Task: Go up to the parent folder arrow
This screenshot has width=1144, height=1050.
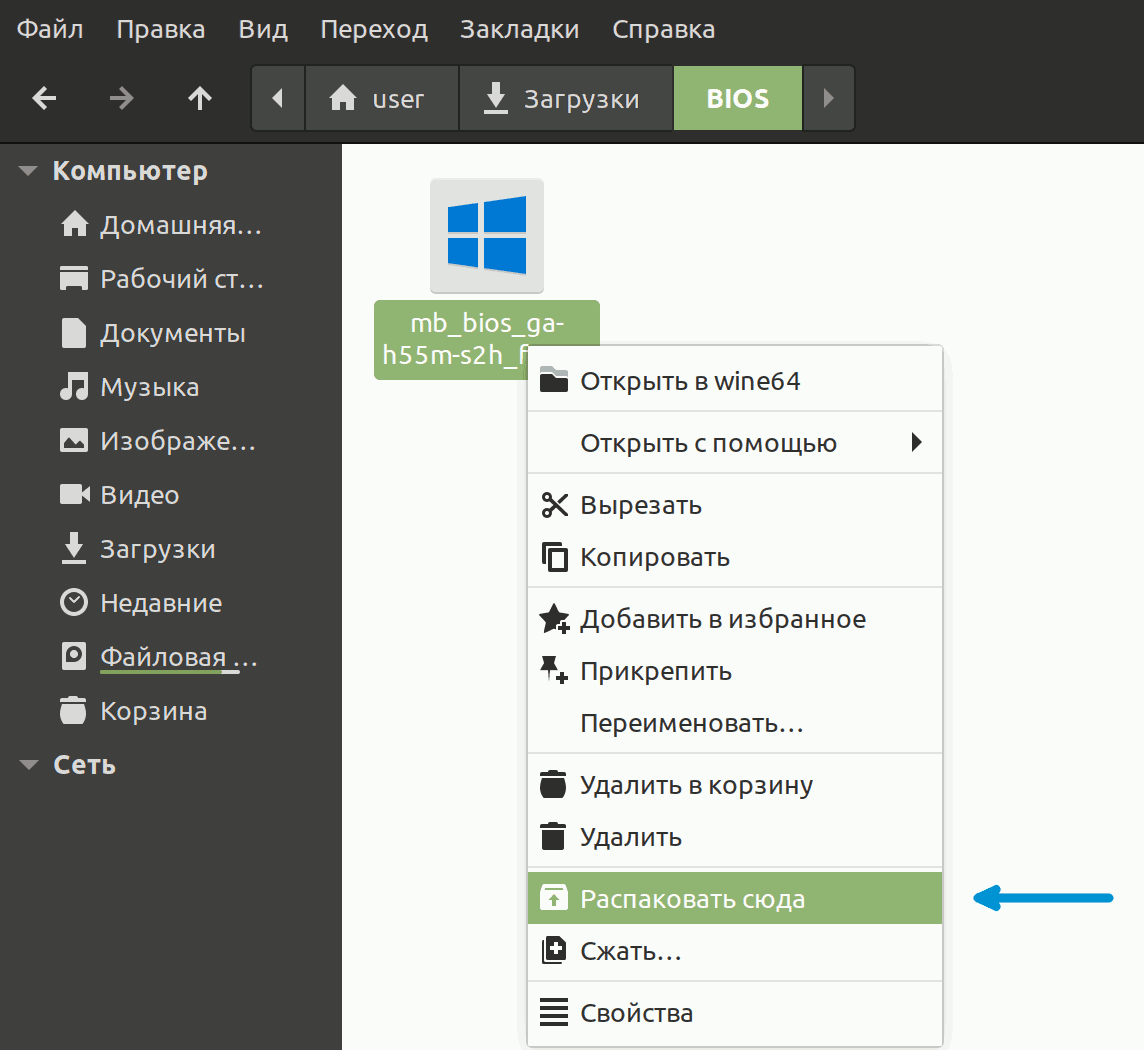Action: pyautogui.click(x=200, y=98)
